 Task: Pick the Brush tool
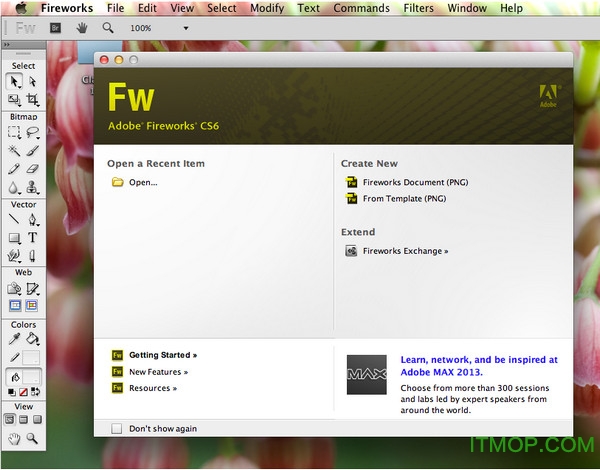[33, 150]
